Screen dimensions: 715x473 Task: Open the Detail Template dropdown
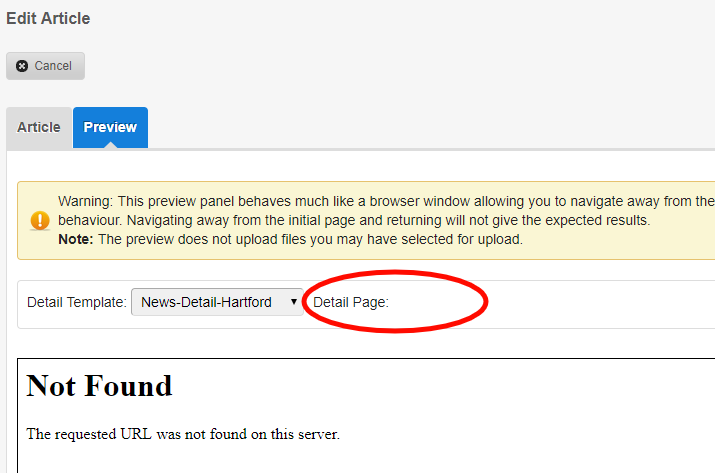pyautogui.click(x=217, y=302)
